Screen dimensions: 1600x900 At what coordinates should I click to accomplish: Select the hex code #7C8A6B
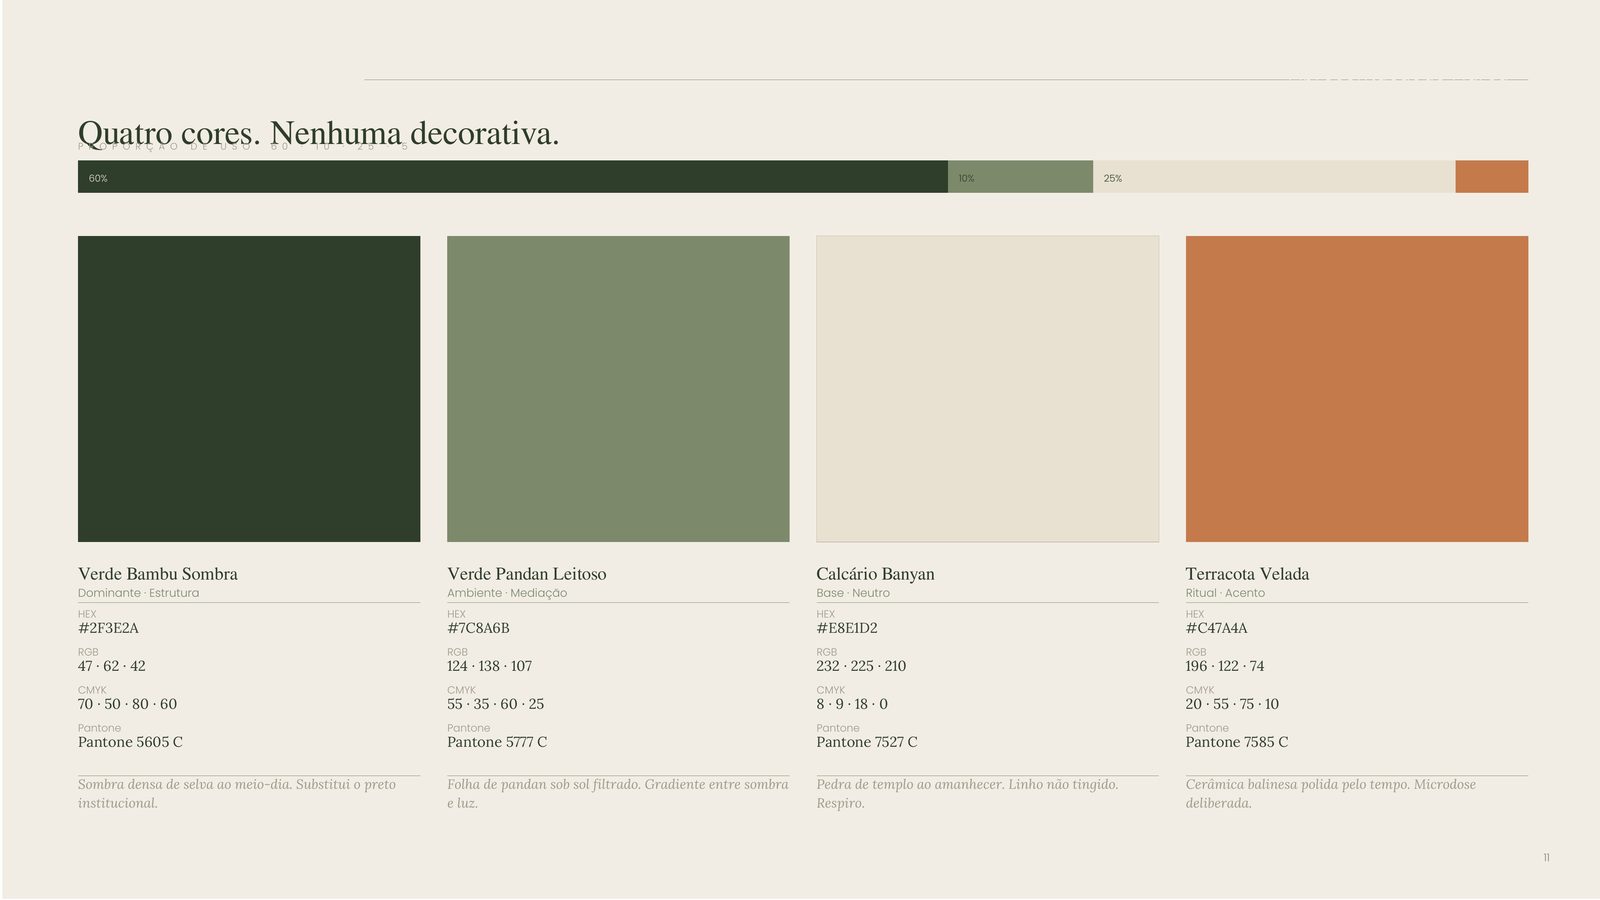point(478,628)
